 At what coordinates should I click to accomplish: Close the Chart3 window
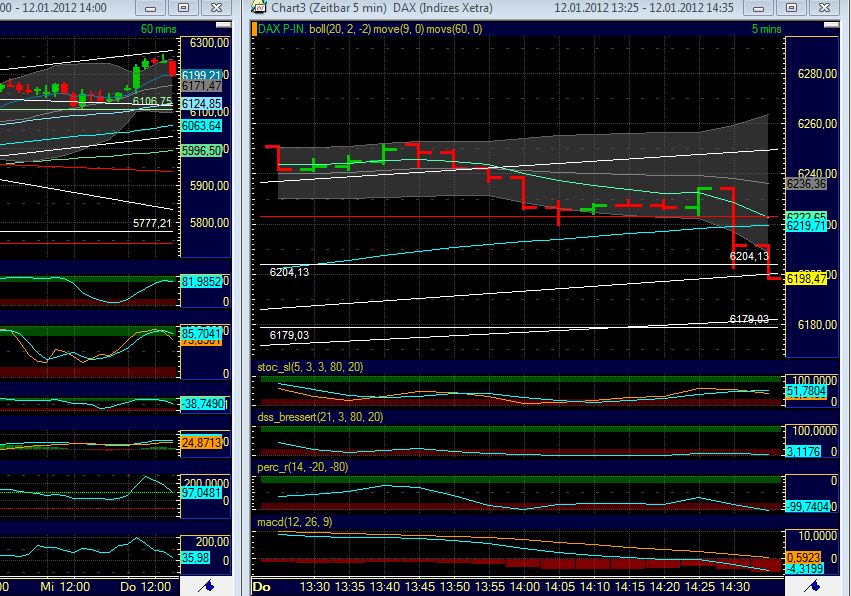click(824, 8)
